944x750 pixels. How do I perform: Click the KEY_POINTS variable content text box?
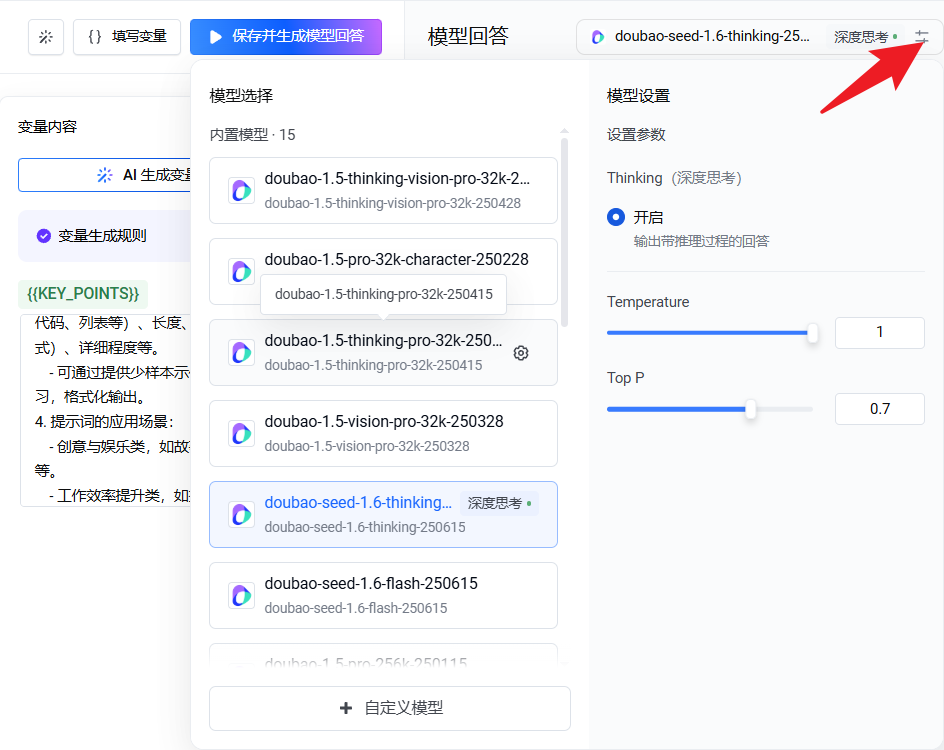[x=106, y=409]
